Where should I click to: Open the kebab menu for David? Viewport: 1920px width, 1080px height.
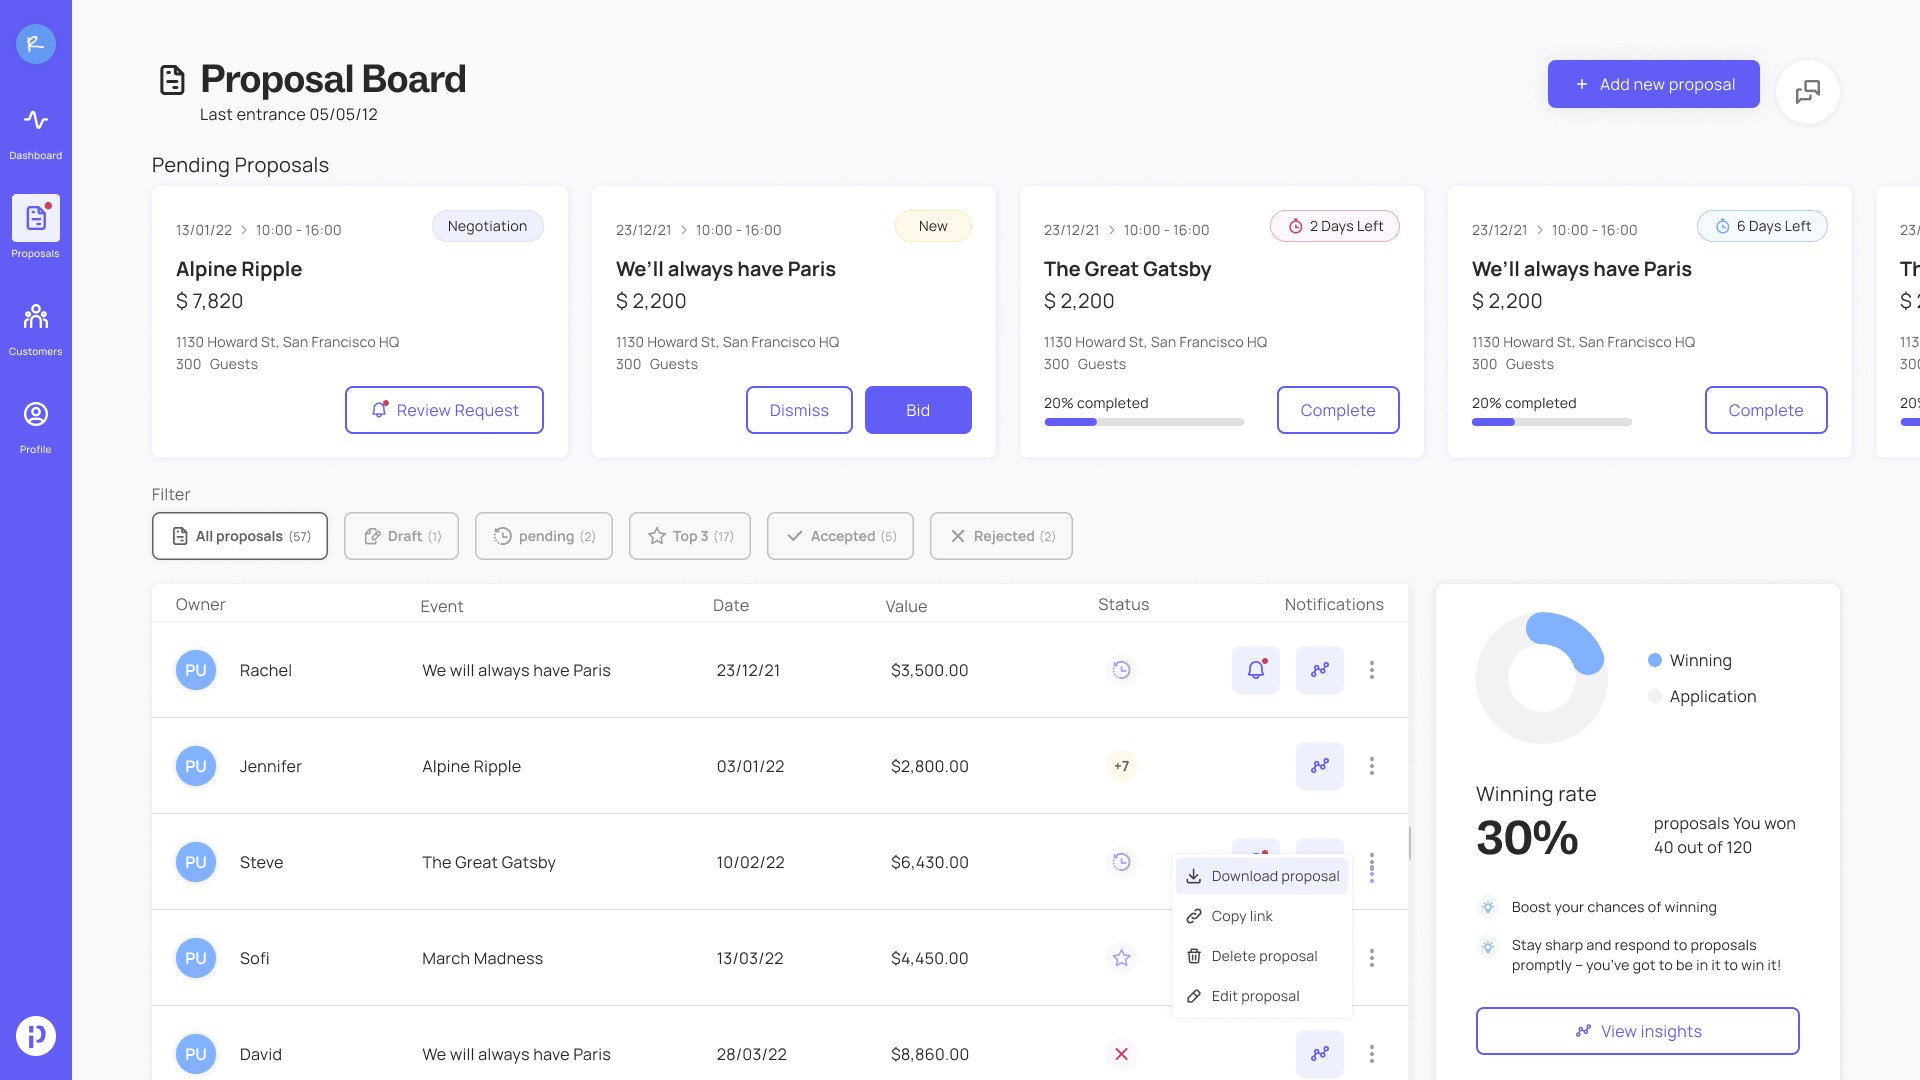click(1371, 1054)
